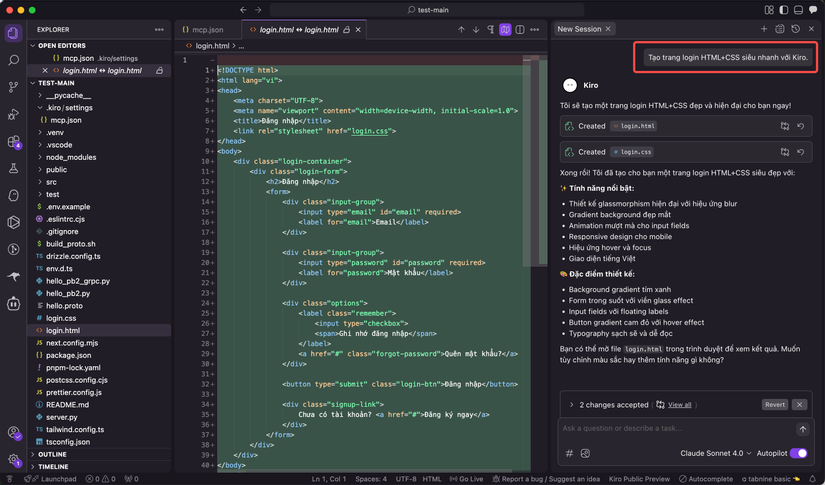Split the editor to the side
The width and height of the screenshot is (825, 485).
(520, 30)
